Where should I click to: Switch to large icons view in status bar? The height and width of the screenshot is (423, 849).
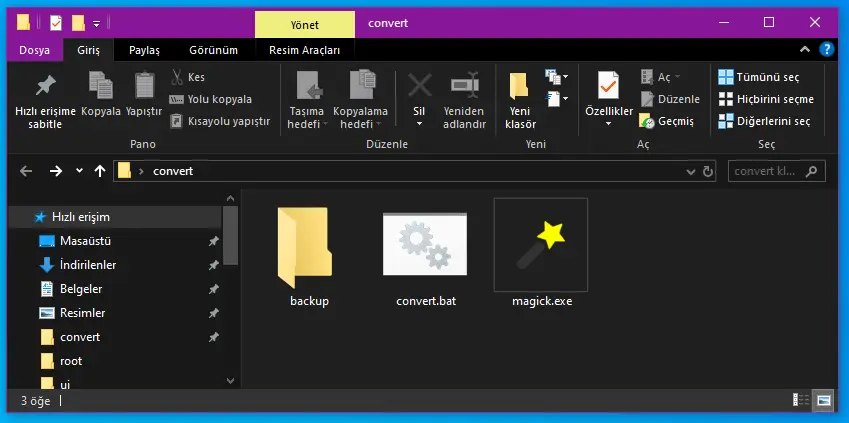pyautogui.click(x=824, y=400)
